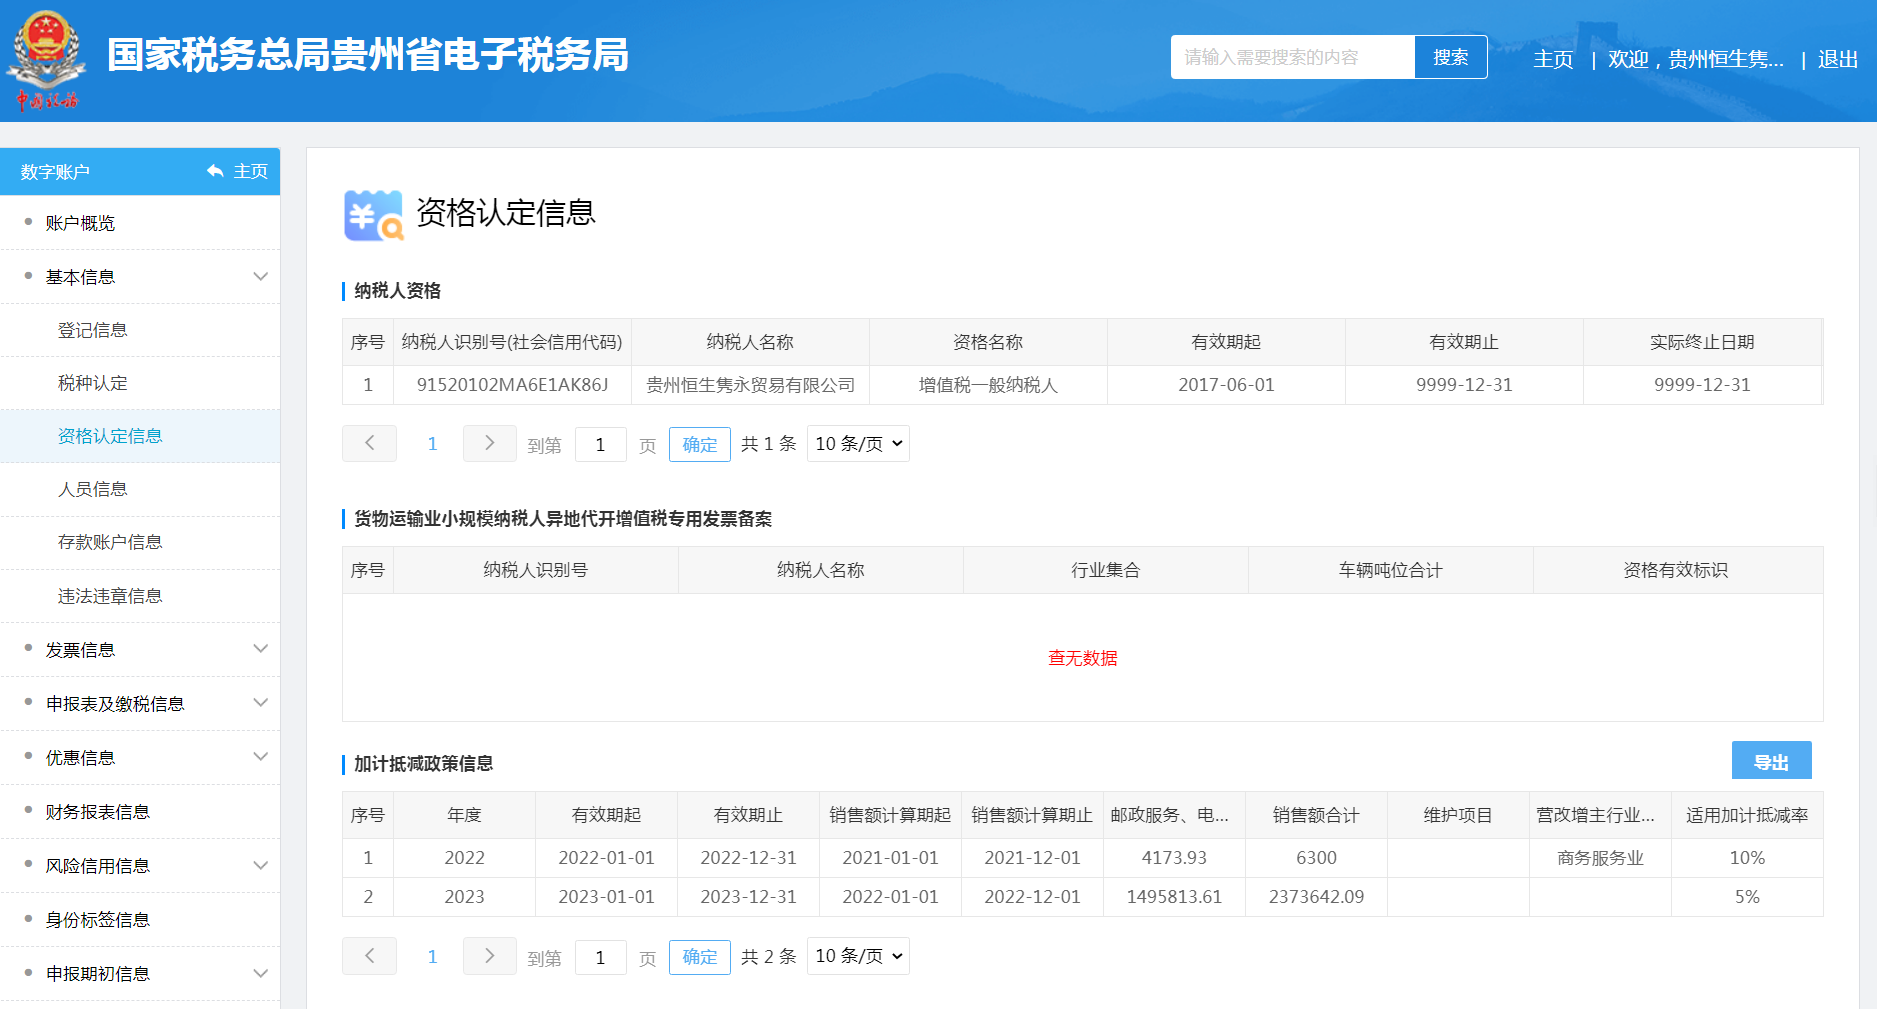The width and height of the screenshot is (1877, 1009).
Task: Click the 资格认定信息 page title icon
Action: 373,215
